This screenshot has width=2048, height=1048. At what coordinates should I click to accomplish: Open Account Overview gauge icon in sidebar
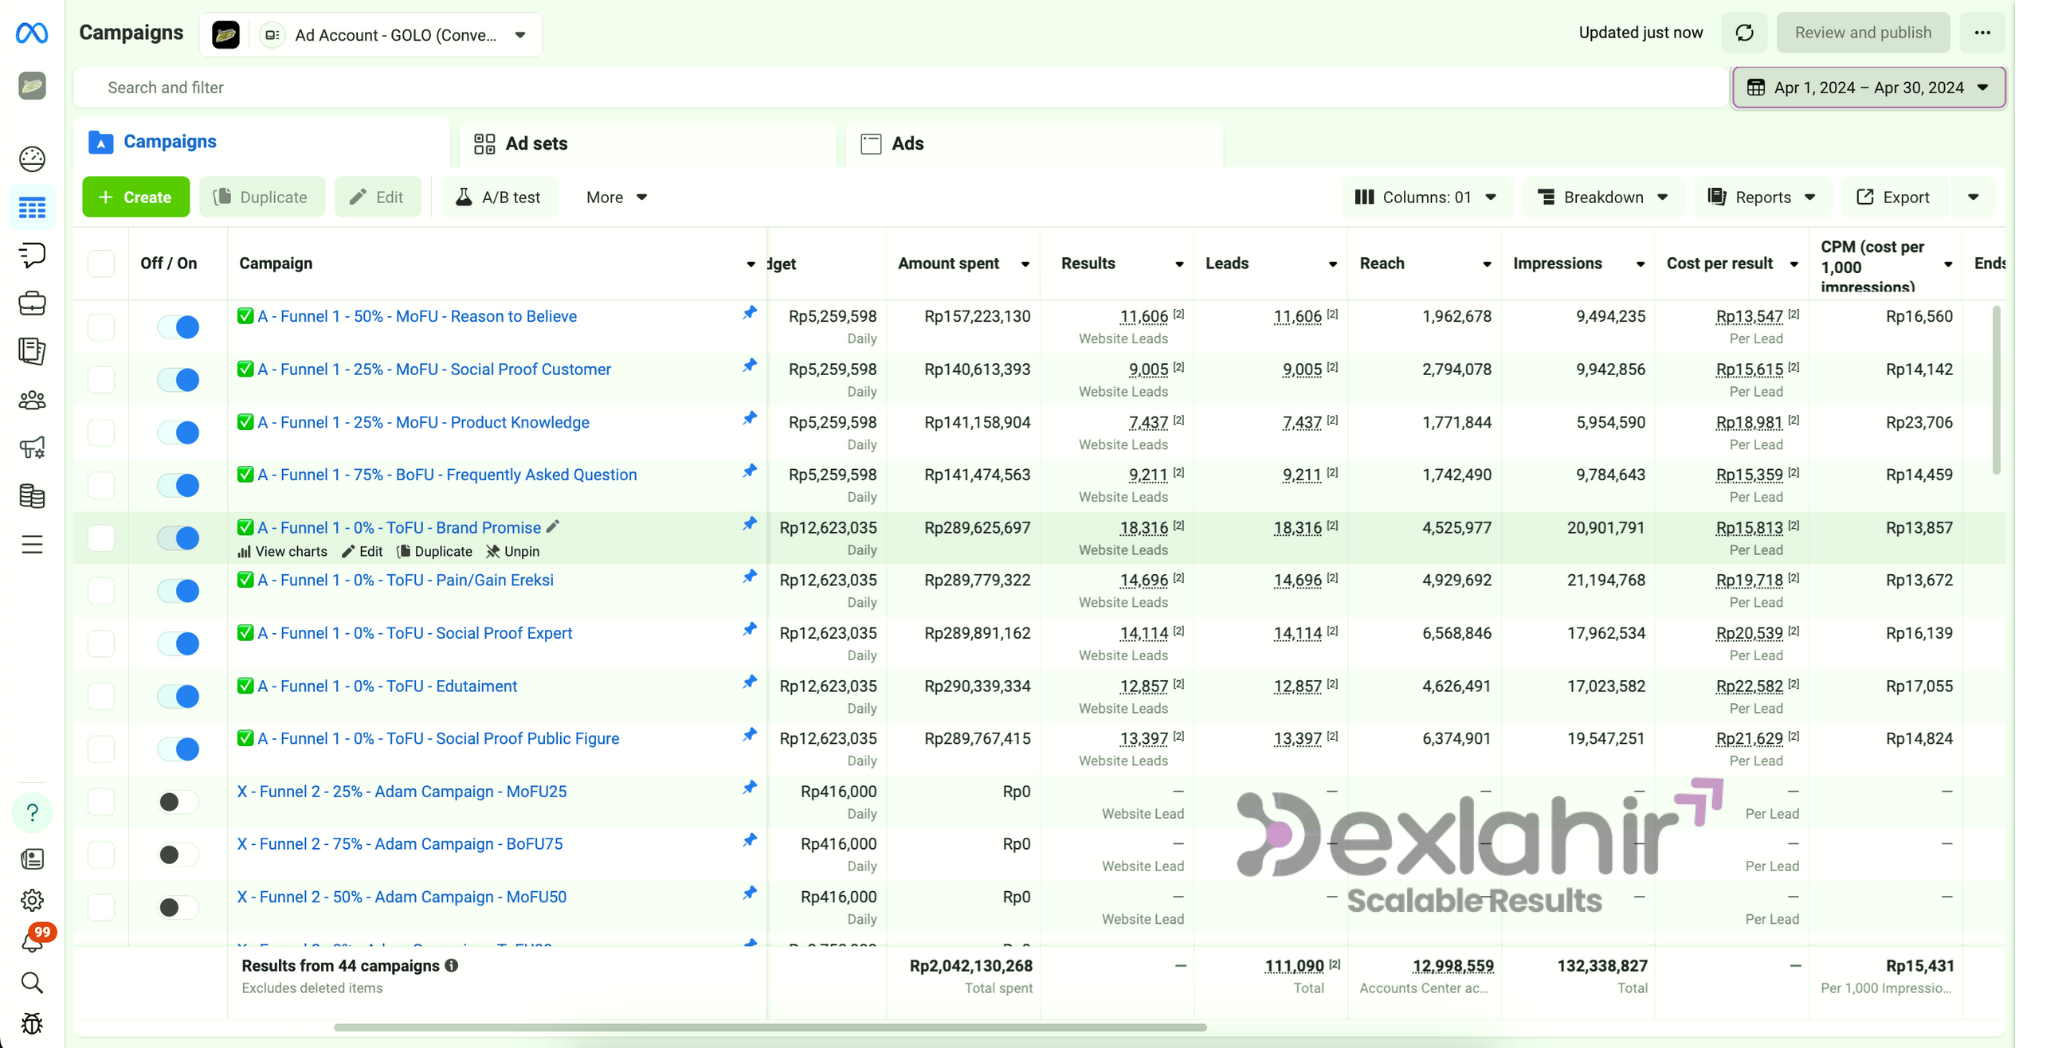click(32, 159)
